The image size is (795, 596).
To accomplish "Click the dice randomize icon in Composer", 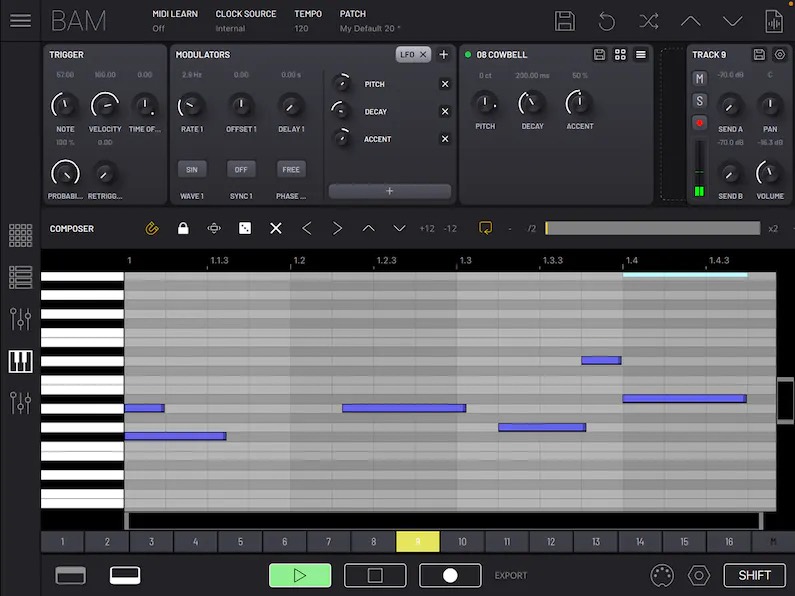I will click(x=244, y=229).
